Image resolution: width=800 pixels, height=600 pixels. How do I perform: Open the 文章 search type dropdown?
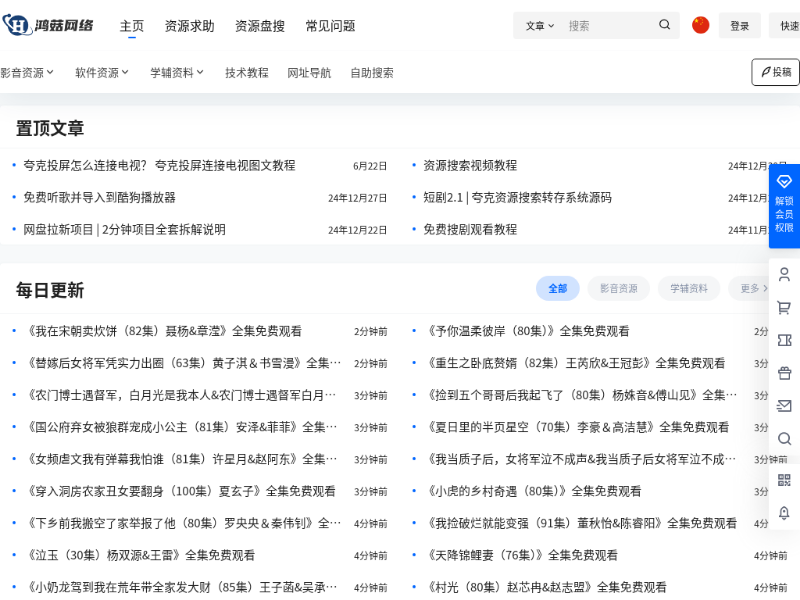click(540, 26)
